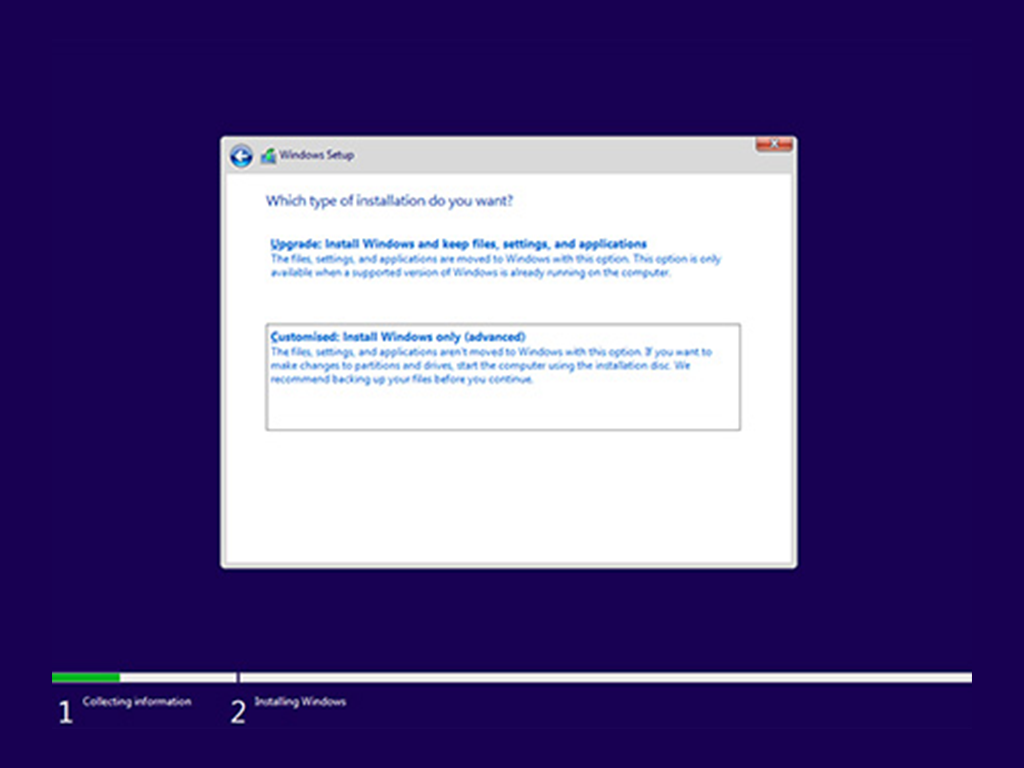Click the Customised option description paragraph
This screenshot has width=1024, height=768.
[490, 366]
